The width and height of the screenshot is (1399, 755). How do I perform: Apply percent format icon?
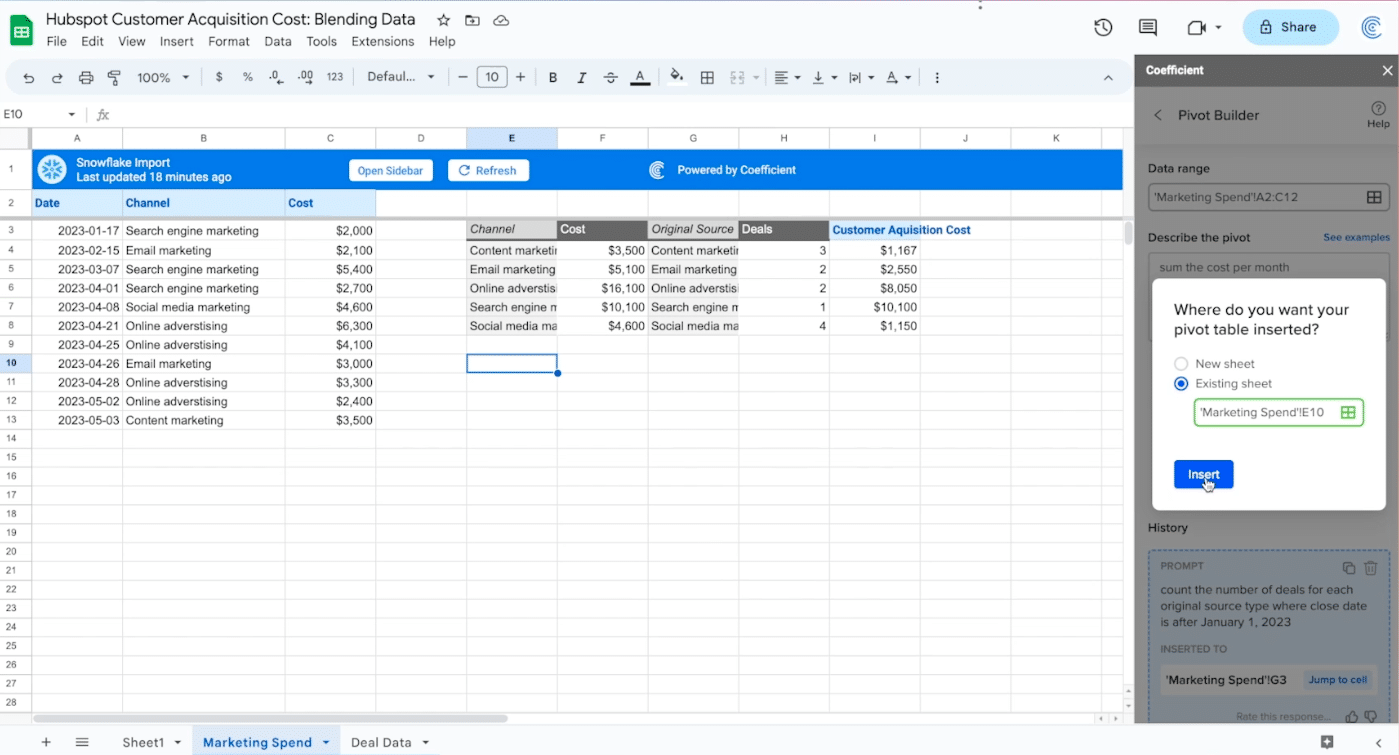tap(247, 77)
